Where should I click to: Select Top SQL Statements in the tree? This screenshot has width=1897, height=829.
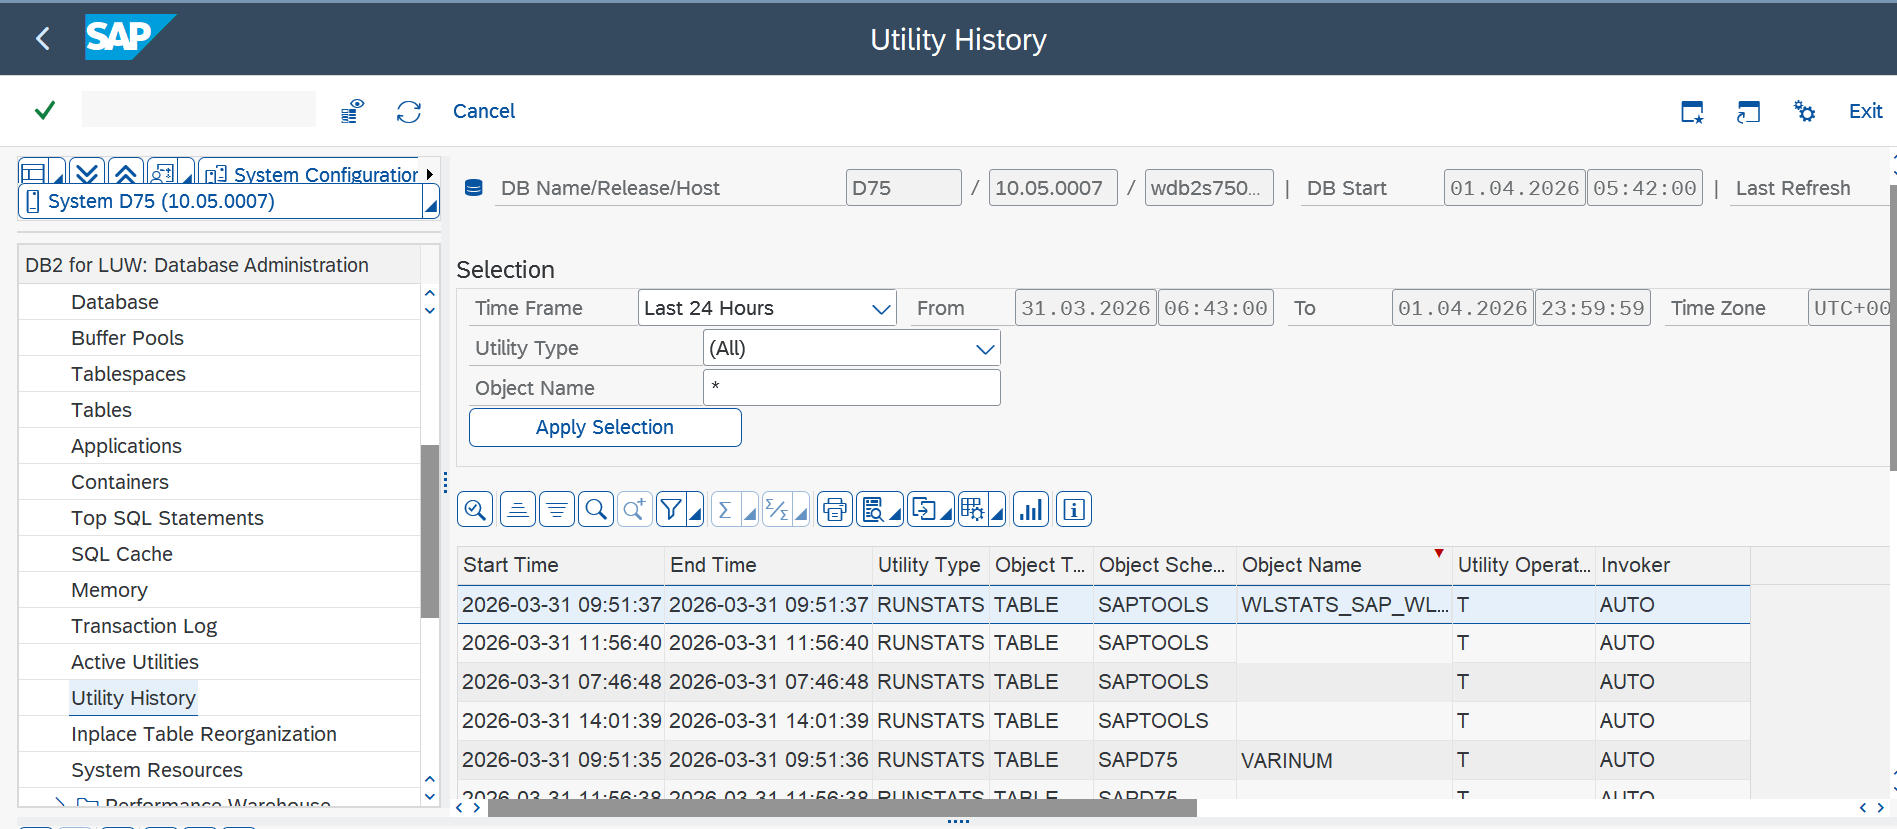[x=167, y=518]
